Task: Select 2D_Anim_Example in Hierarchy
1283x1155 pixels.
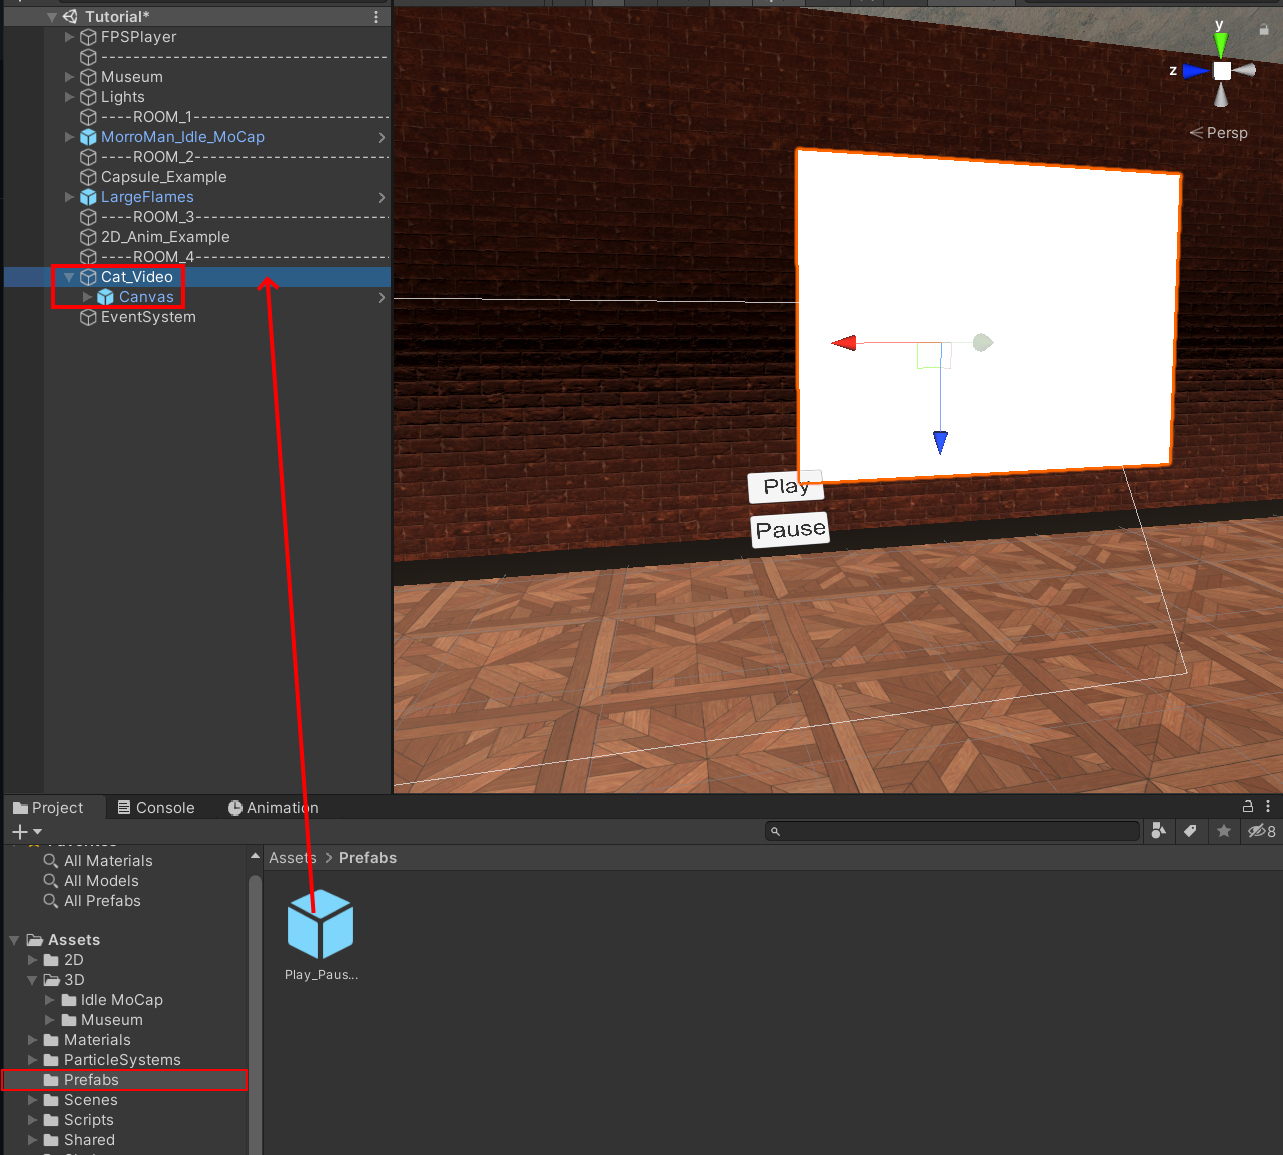Action: click(x=165, y=237)
